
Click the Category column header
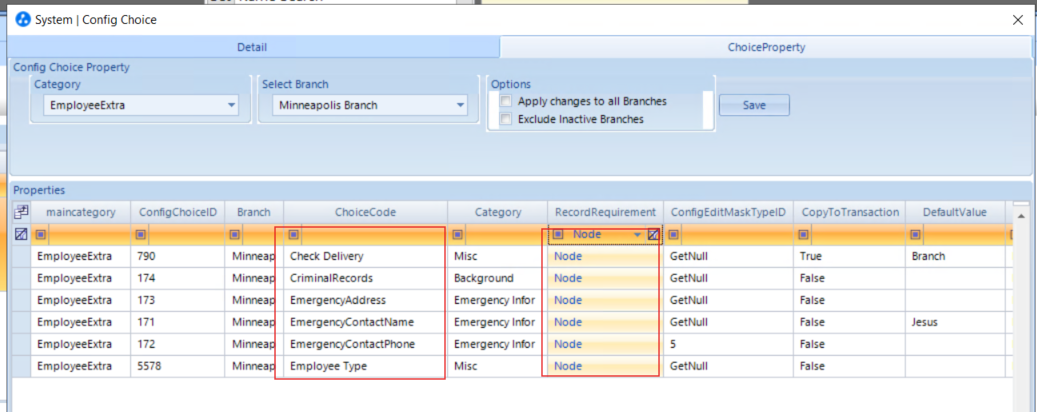(497, 212)
